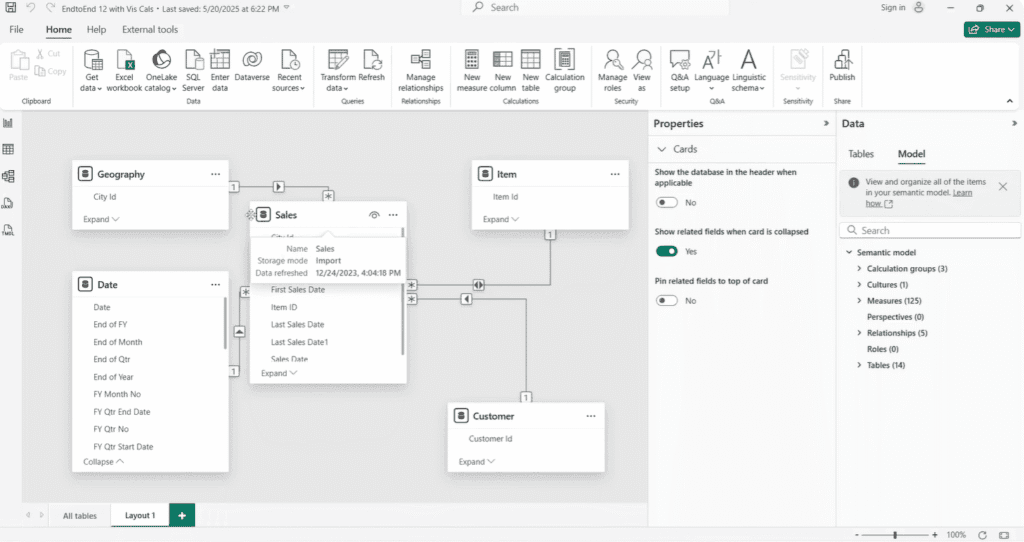This screenshot has width=1024, height=542.
Task: Collapse the Date table card
Action: point(103,462)
